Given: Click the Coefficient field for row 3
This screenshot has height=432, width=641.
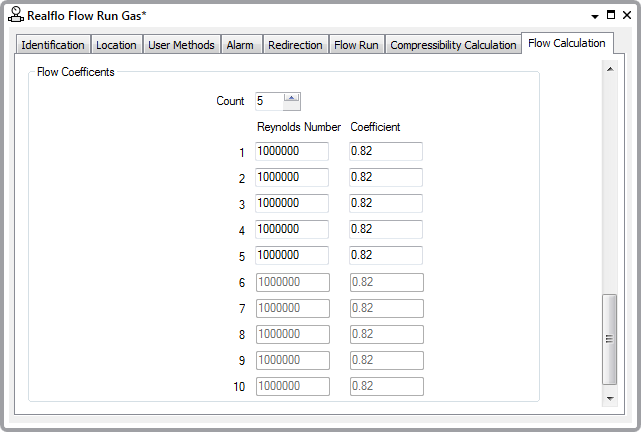Looking at the screenshot, I should click(385, 203).
